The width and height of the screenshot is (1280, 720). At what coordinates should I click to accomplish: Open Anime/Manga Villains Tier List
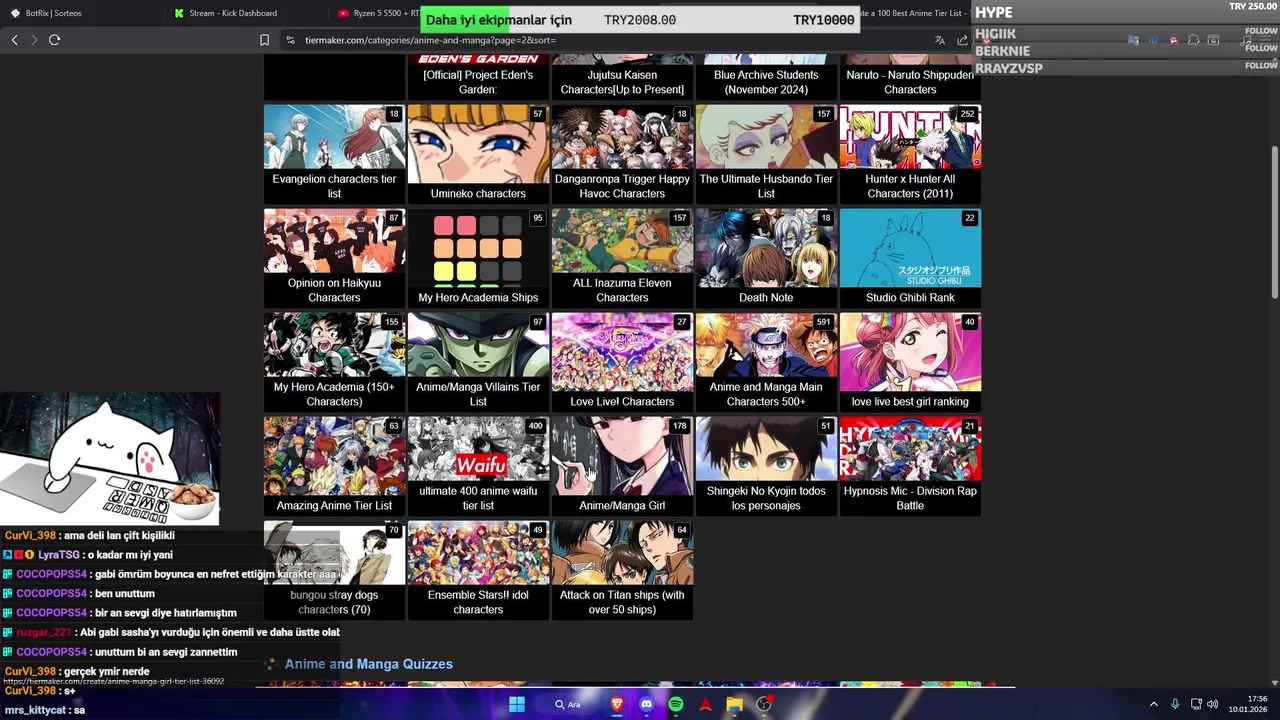click(x=478, y=363)
